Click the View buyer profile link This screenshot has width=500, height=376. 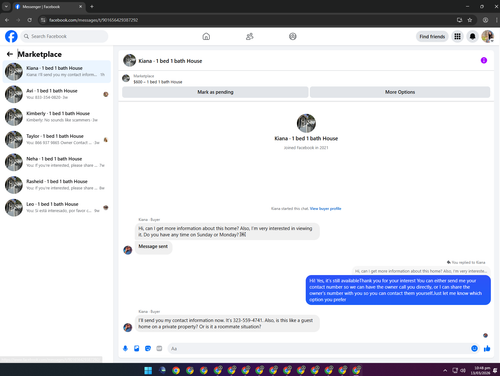pos(325,209)
